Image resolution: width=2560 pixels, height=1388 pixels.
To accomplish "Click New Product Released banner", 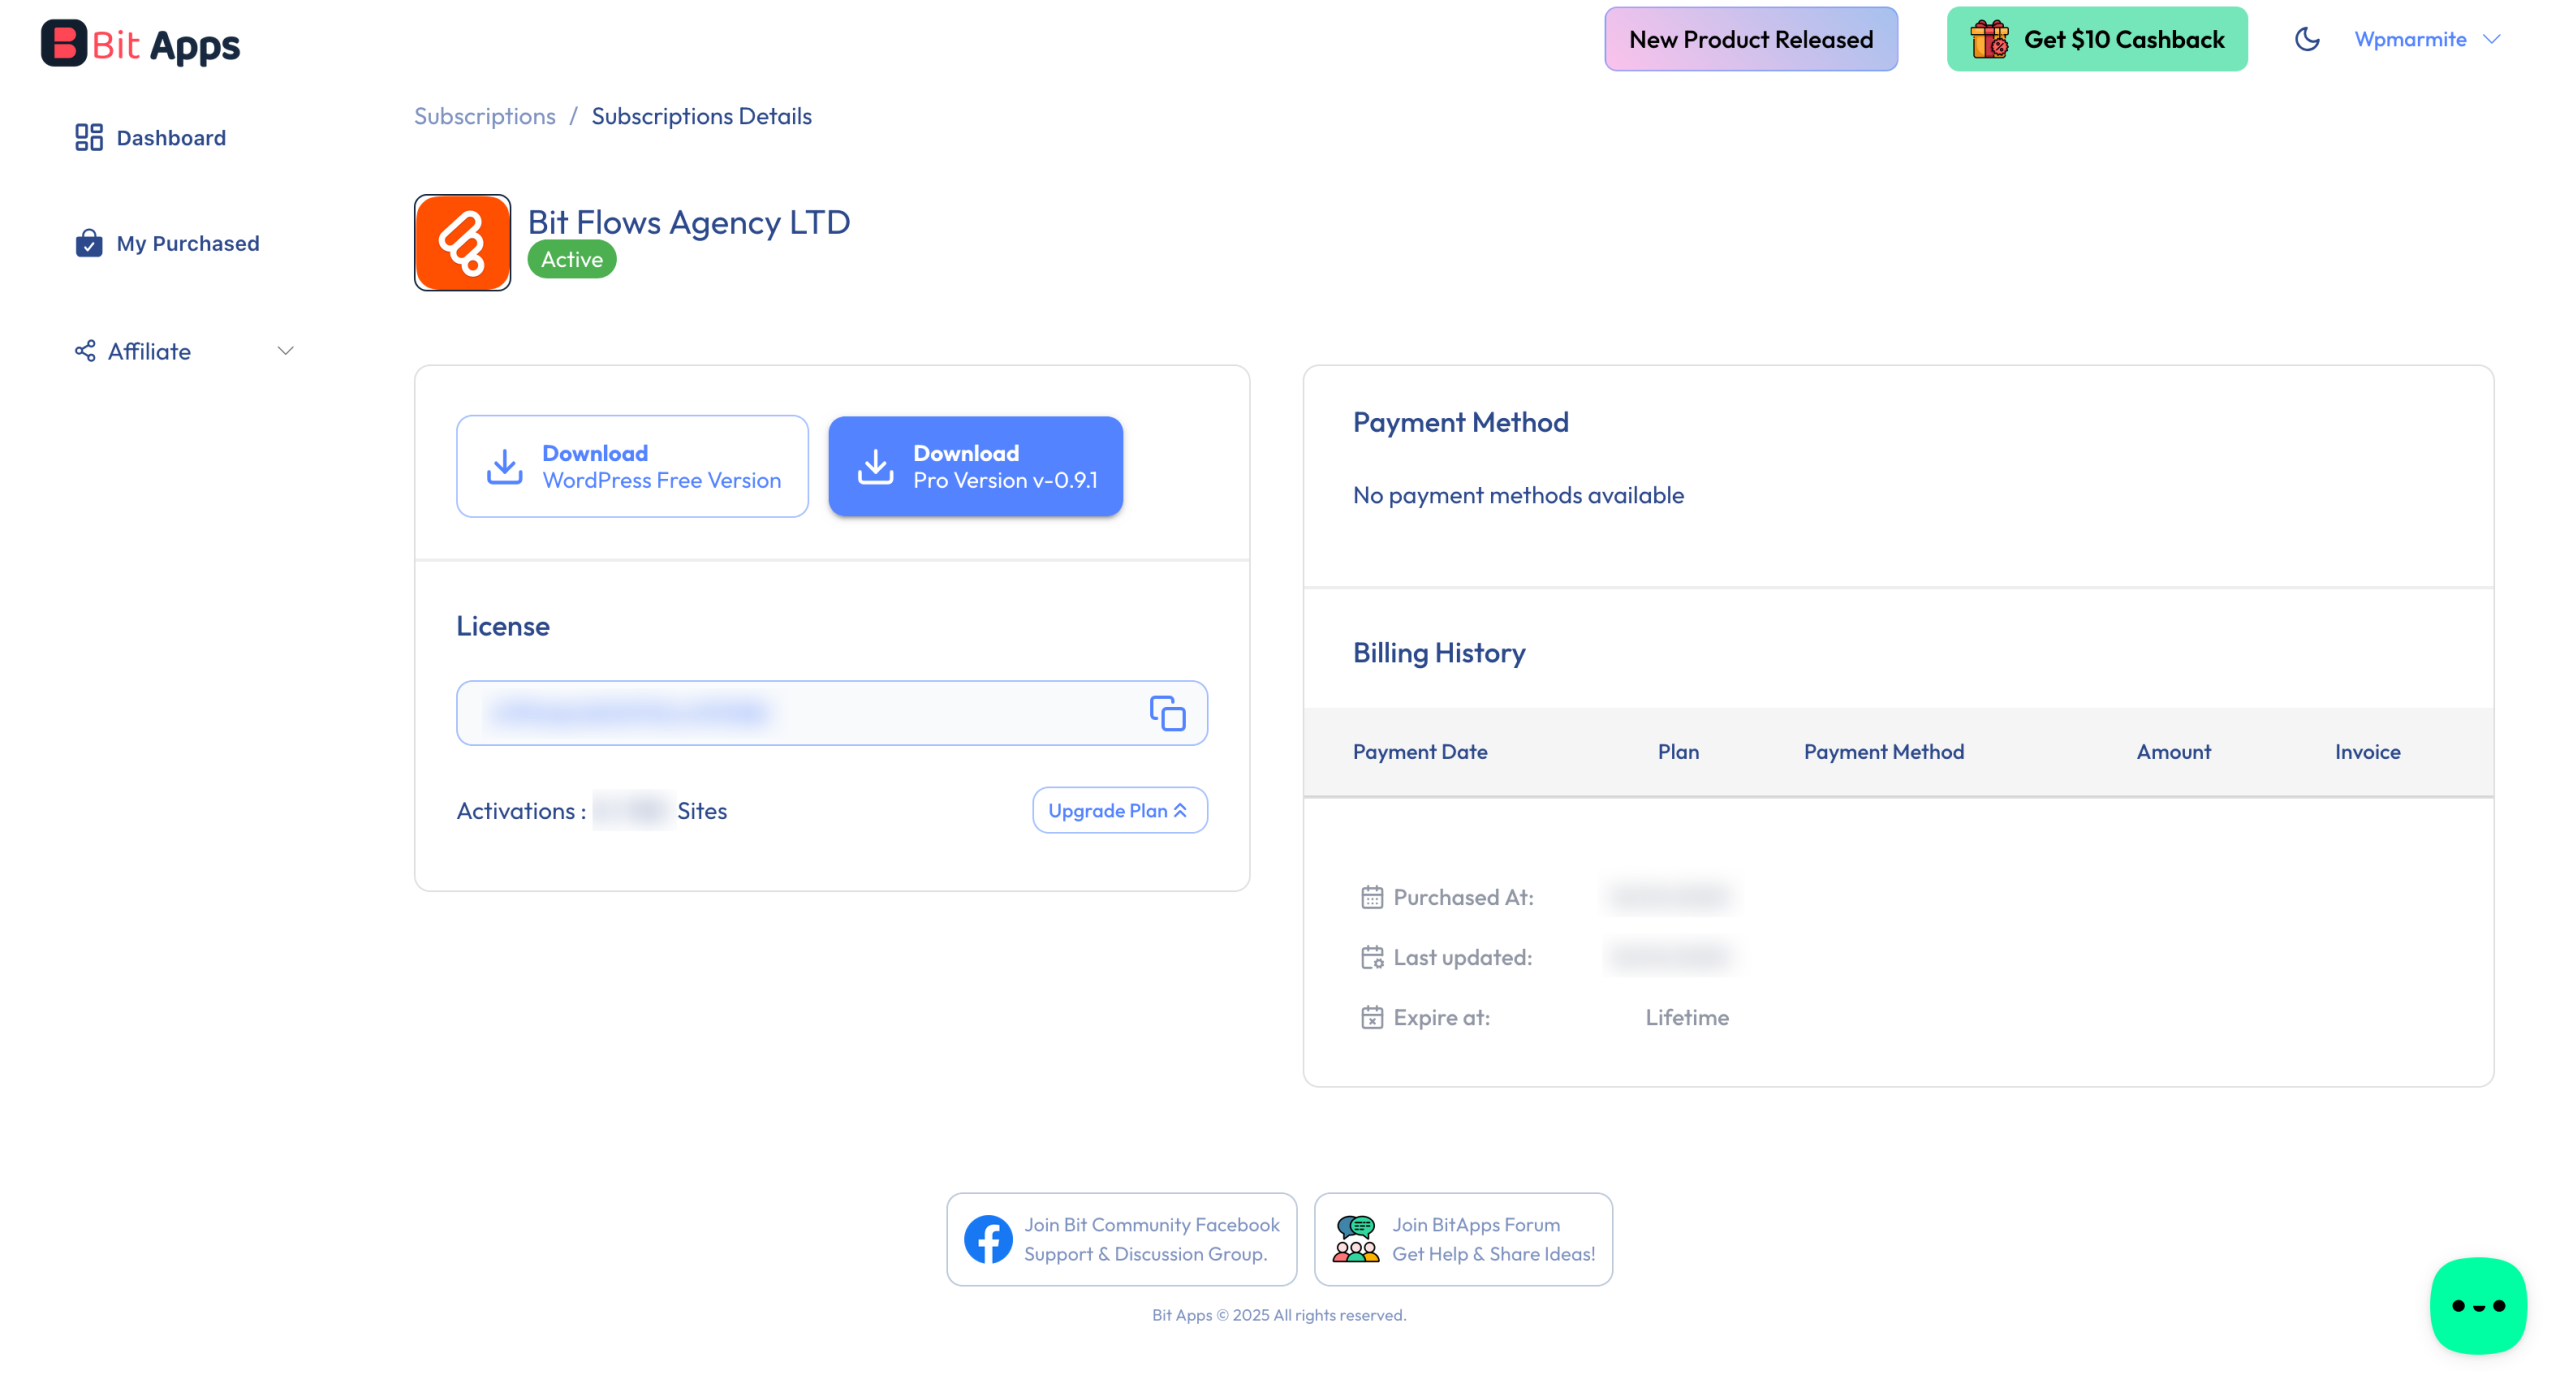I will click(x=1751, y=39).
